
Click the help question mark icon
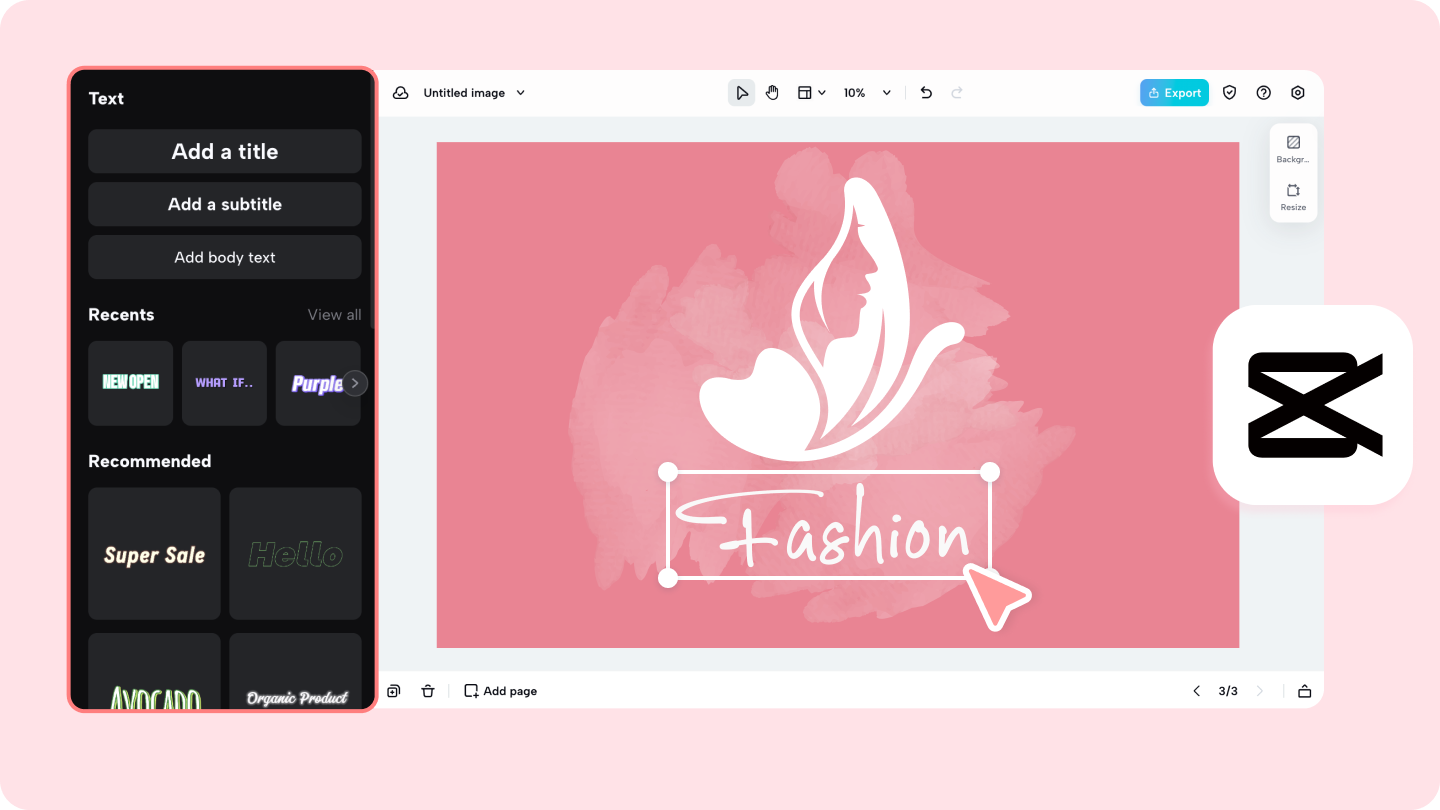point(1263,92)
